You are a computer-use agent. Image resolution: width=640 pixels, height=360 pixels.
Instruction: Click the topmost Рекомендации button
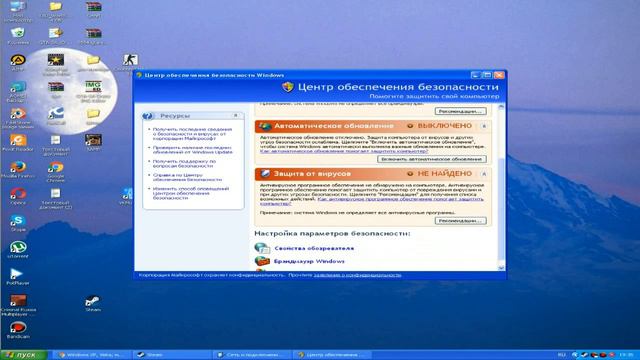(x=460, y=111)
